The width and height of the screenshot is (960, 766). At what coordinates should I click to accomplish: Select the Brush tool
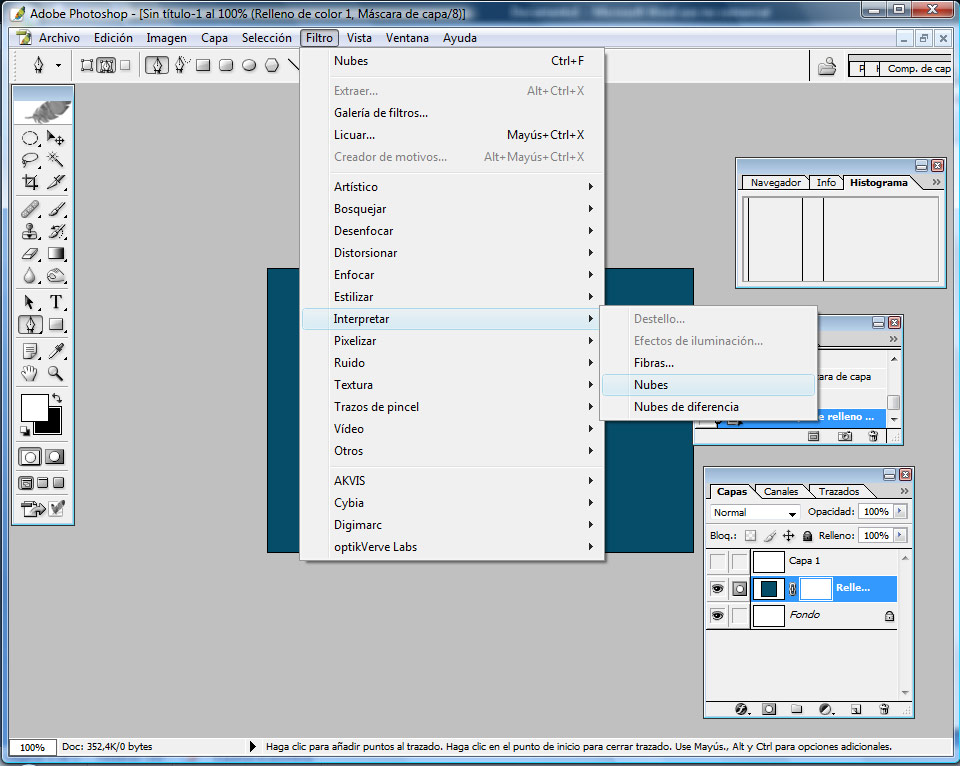[x=56, y=209]
